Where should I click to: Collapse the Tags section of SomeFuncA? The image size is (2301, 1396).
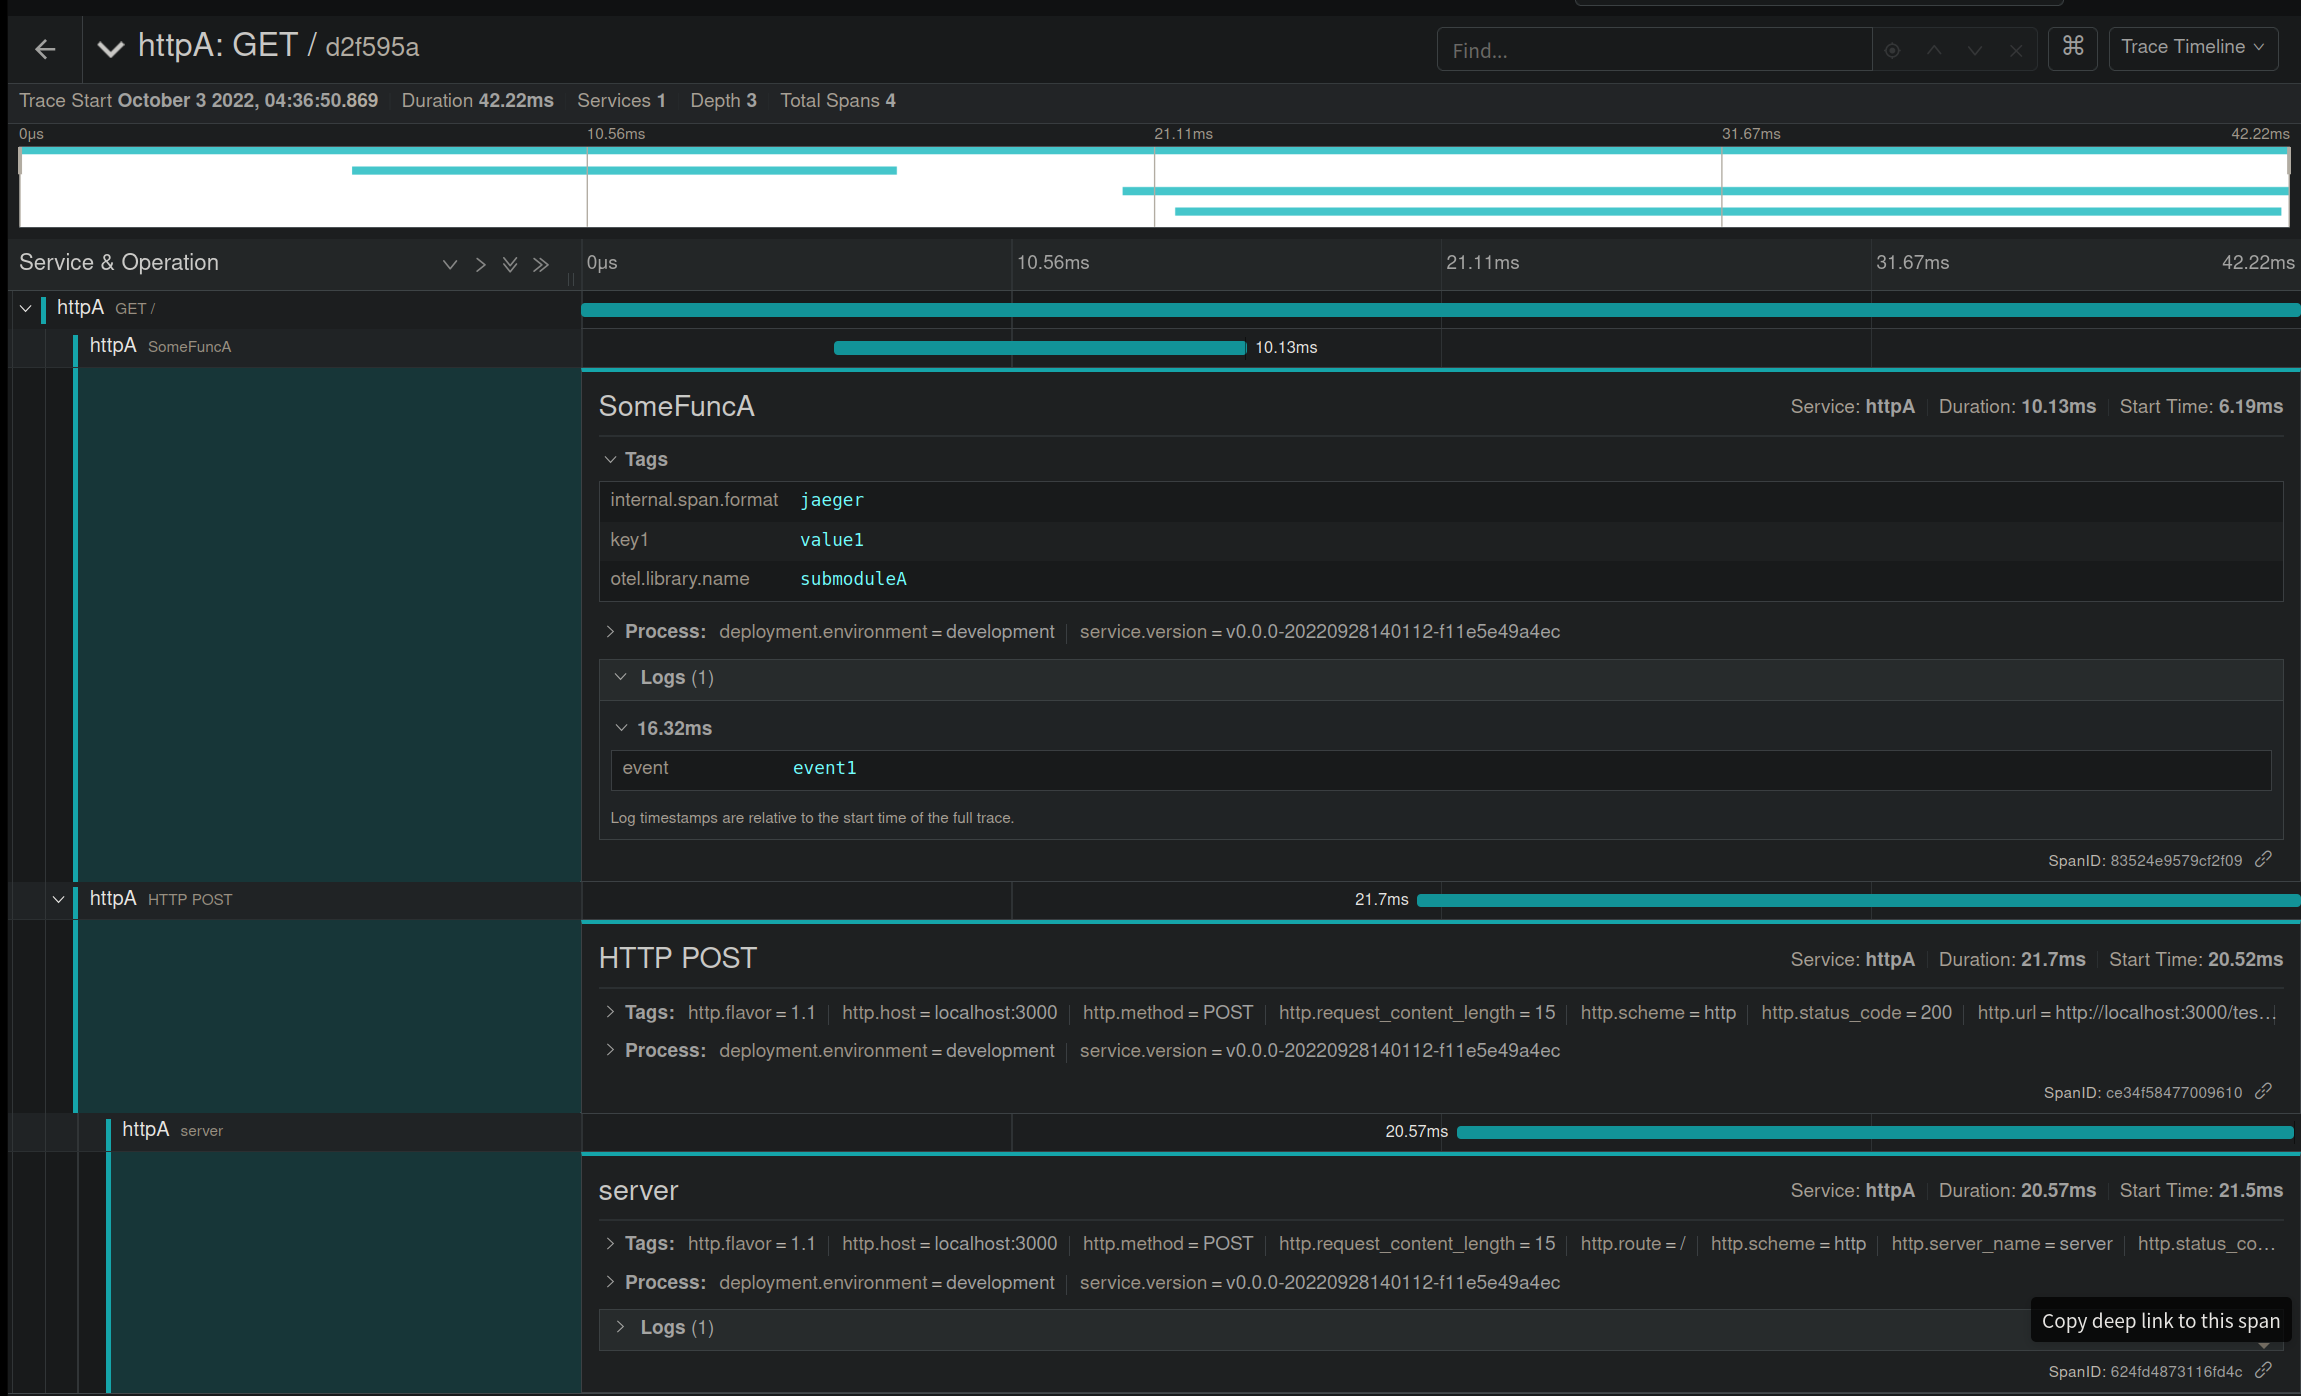tap(636, 459)
